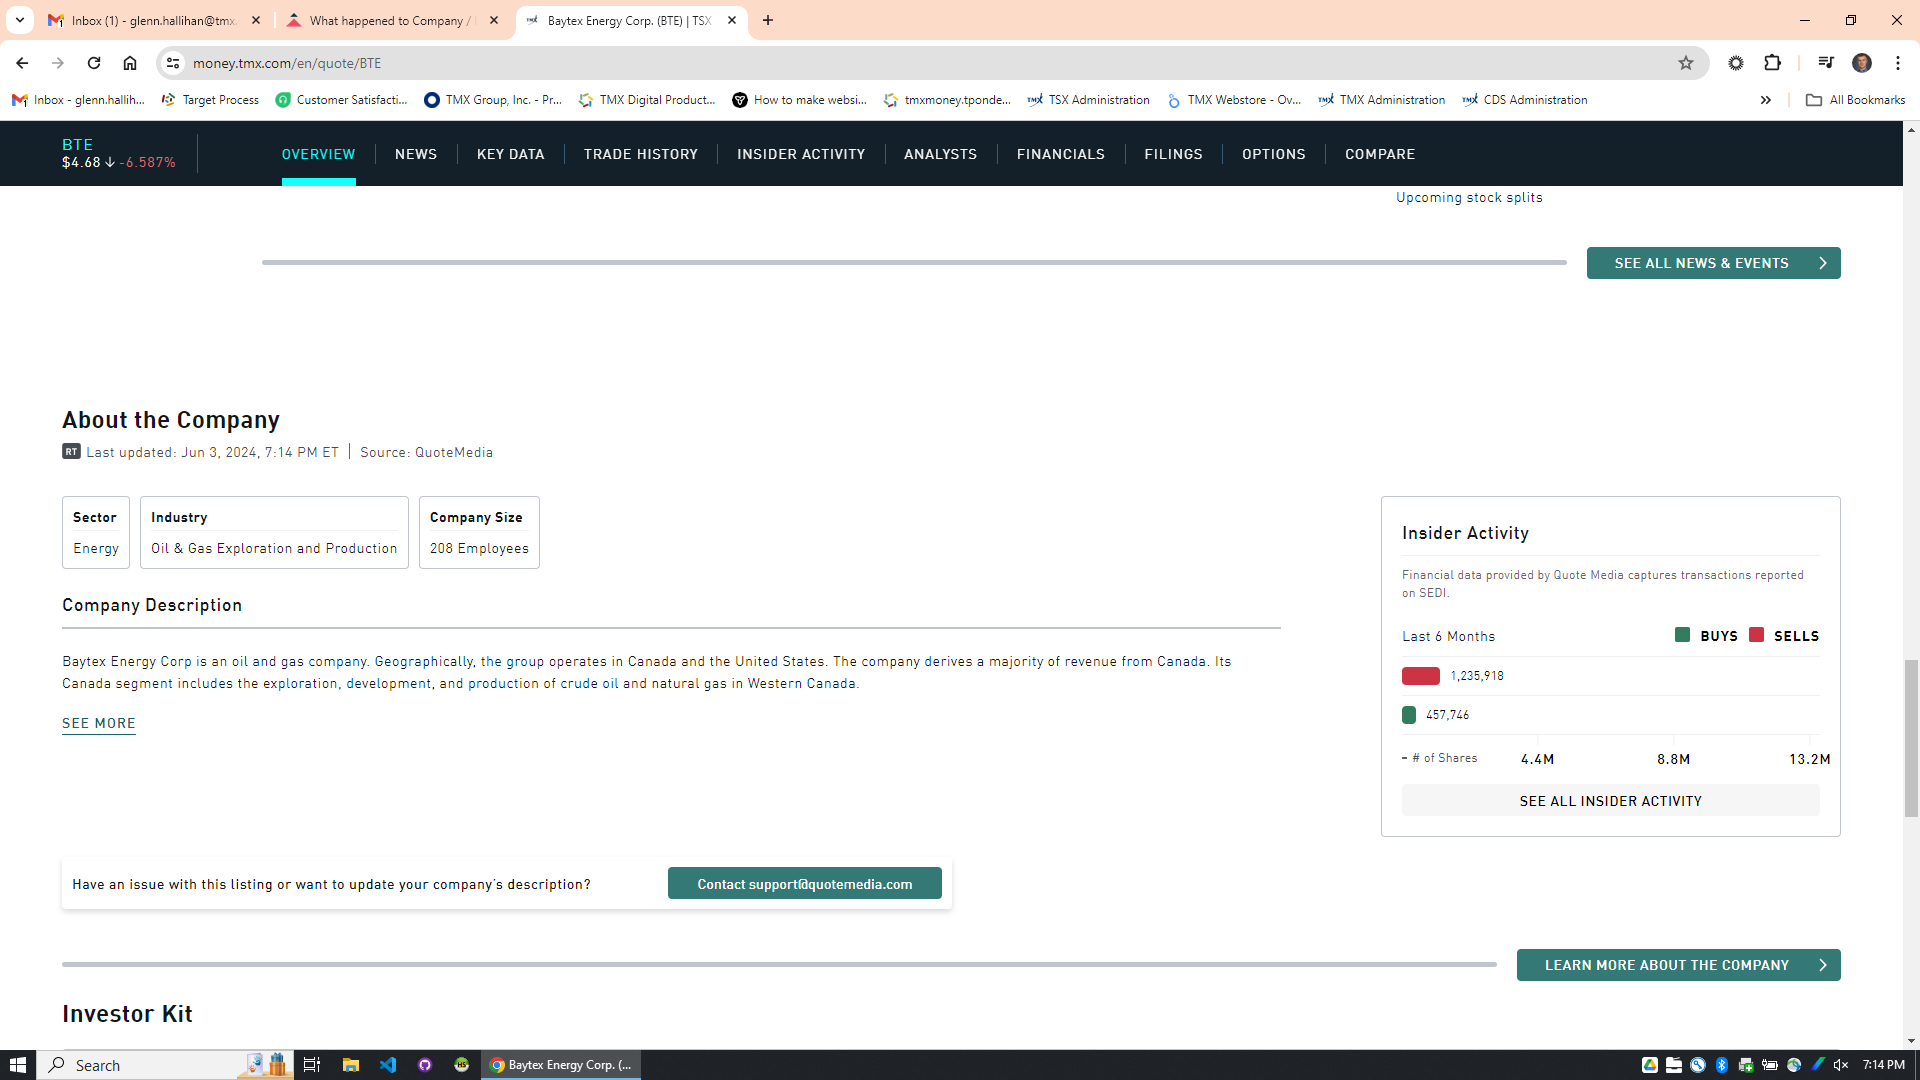Click the See All Insider Activity button

point(1610,801)
